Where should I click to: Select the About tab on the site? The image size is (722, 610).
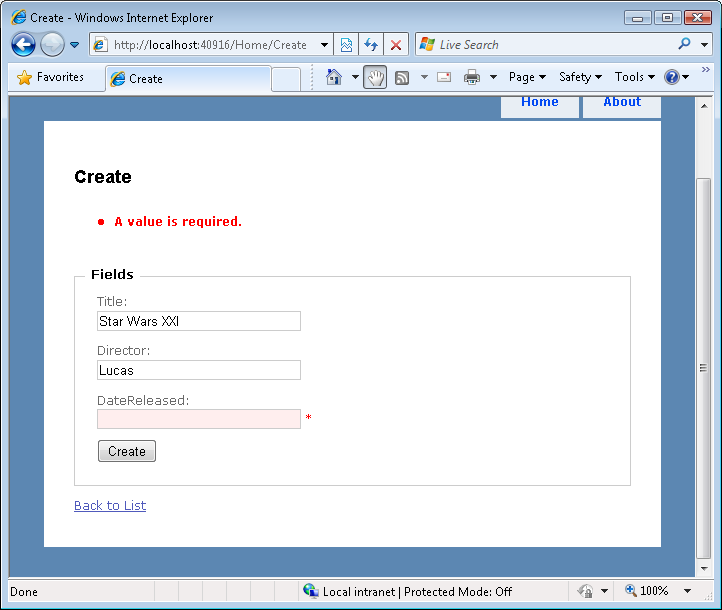point(622,104)
